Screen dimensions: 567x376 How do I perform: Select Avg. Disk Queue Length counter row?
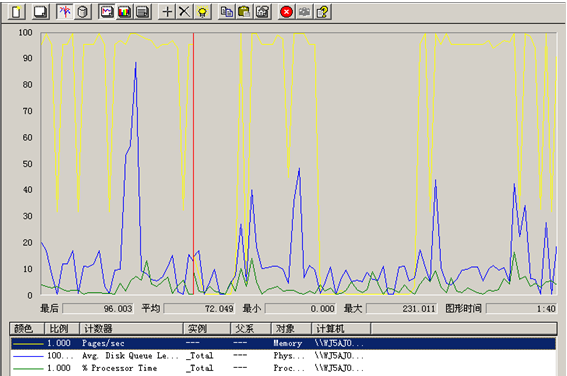(283, 355)
